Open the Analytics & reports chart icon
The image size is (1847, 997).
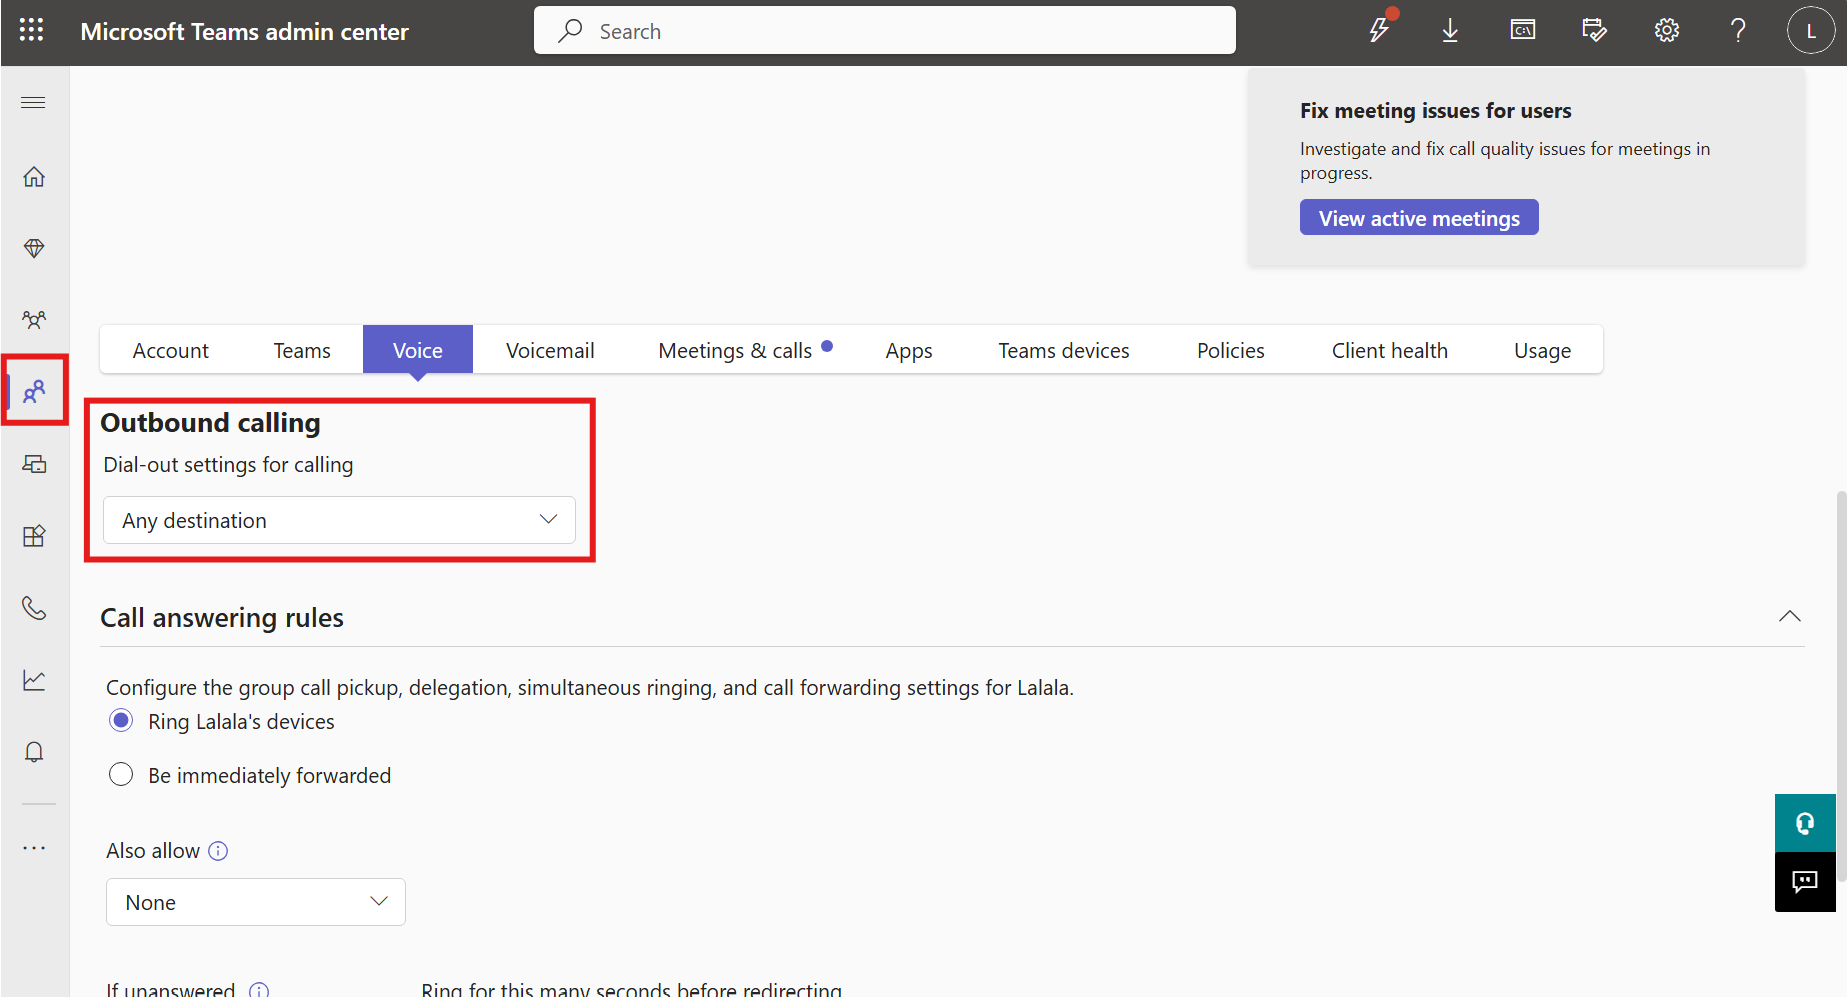point(34,680)
